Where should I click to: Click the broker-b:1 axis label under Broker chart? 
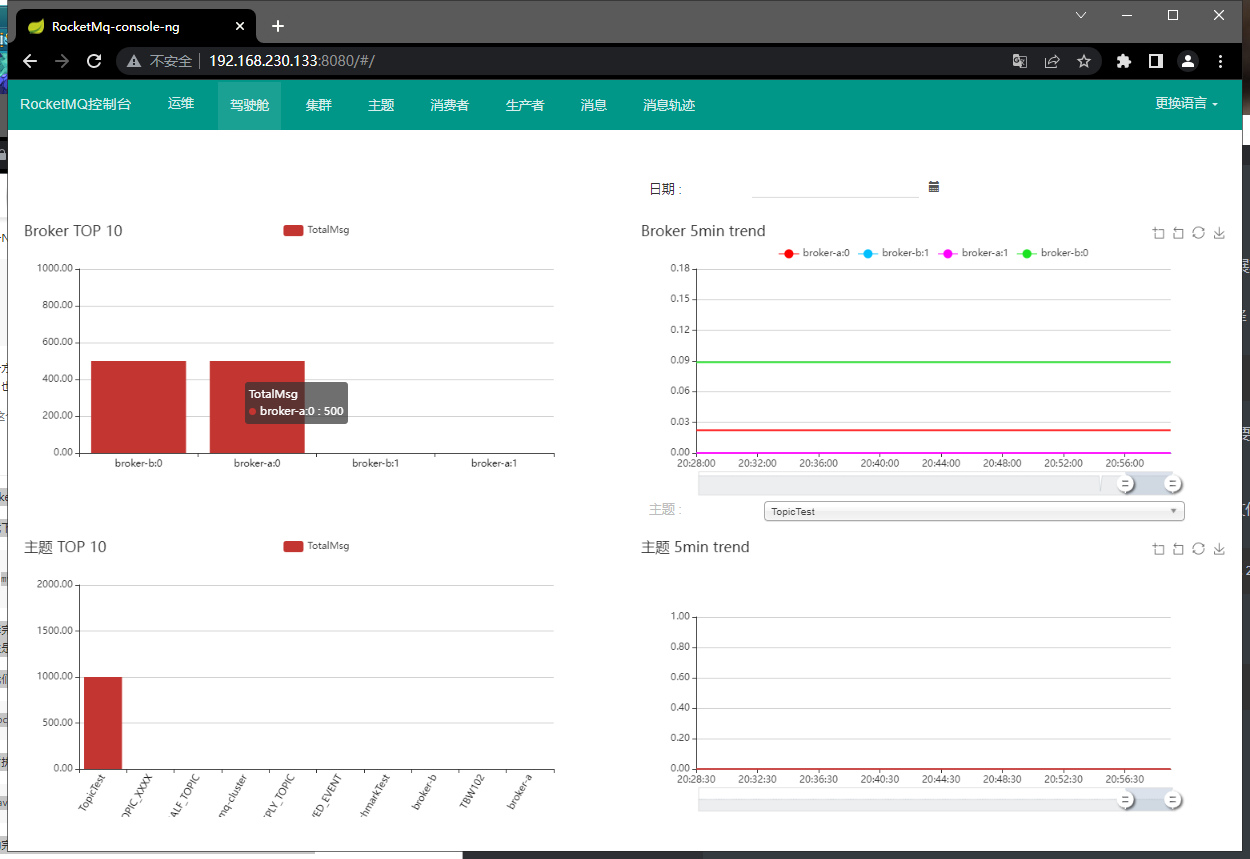pos(376,464)
